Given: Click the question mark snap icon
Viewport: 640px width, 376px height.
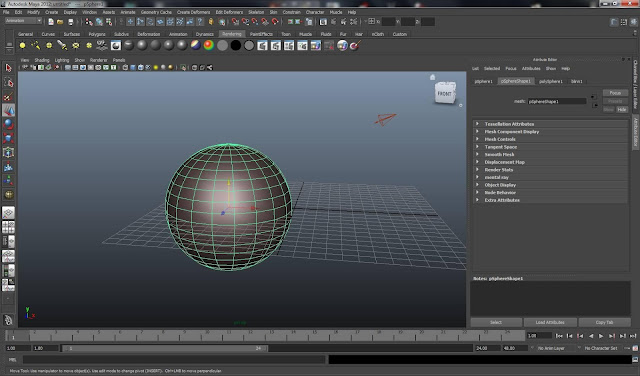Looking at the screenshot, I should [200, 22].
